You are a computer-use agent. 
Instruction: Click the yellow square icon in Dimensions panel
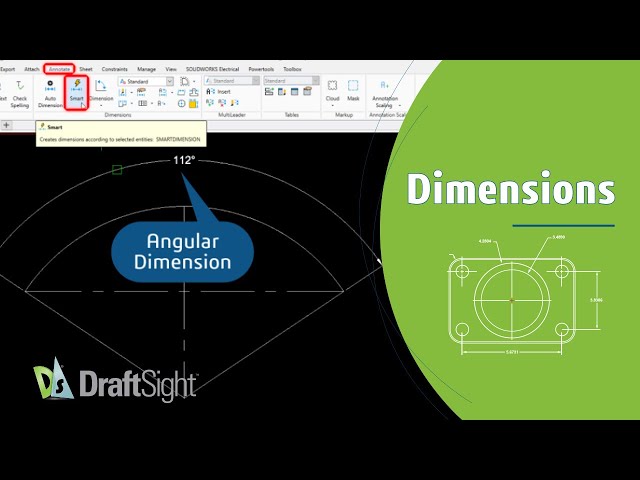[193, 103]
